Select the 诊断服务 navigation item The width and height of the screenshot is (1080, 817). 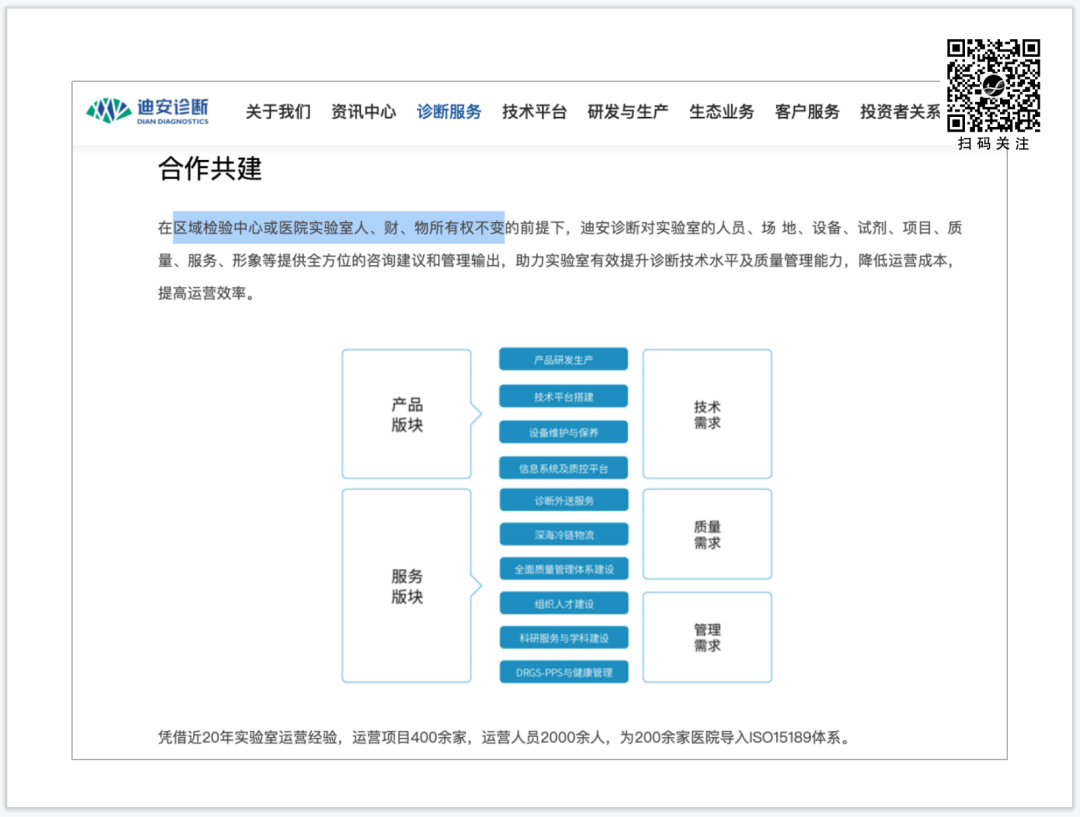tap(449, 112)
